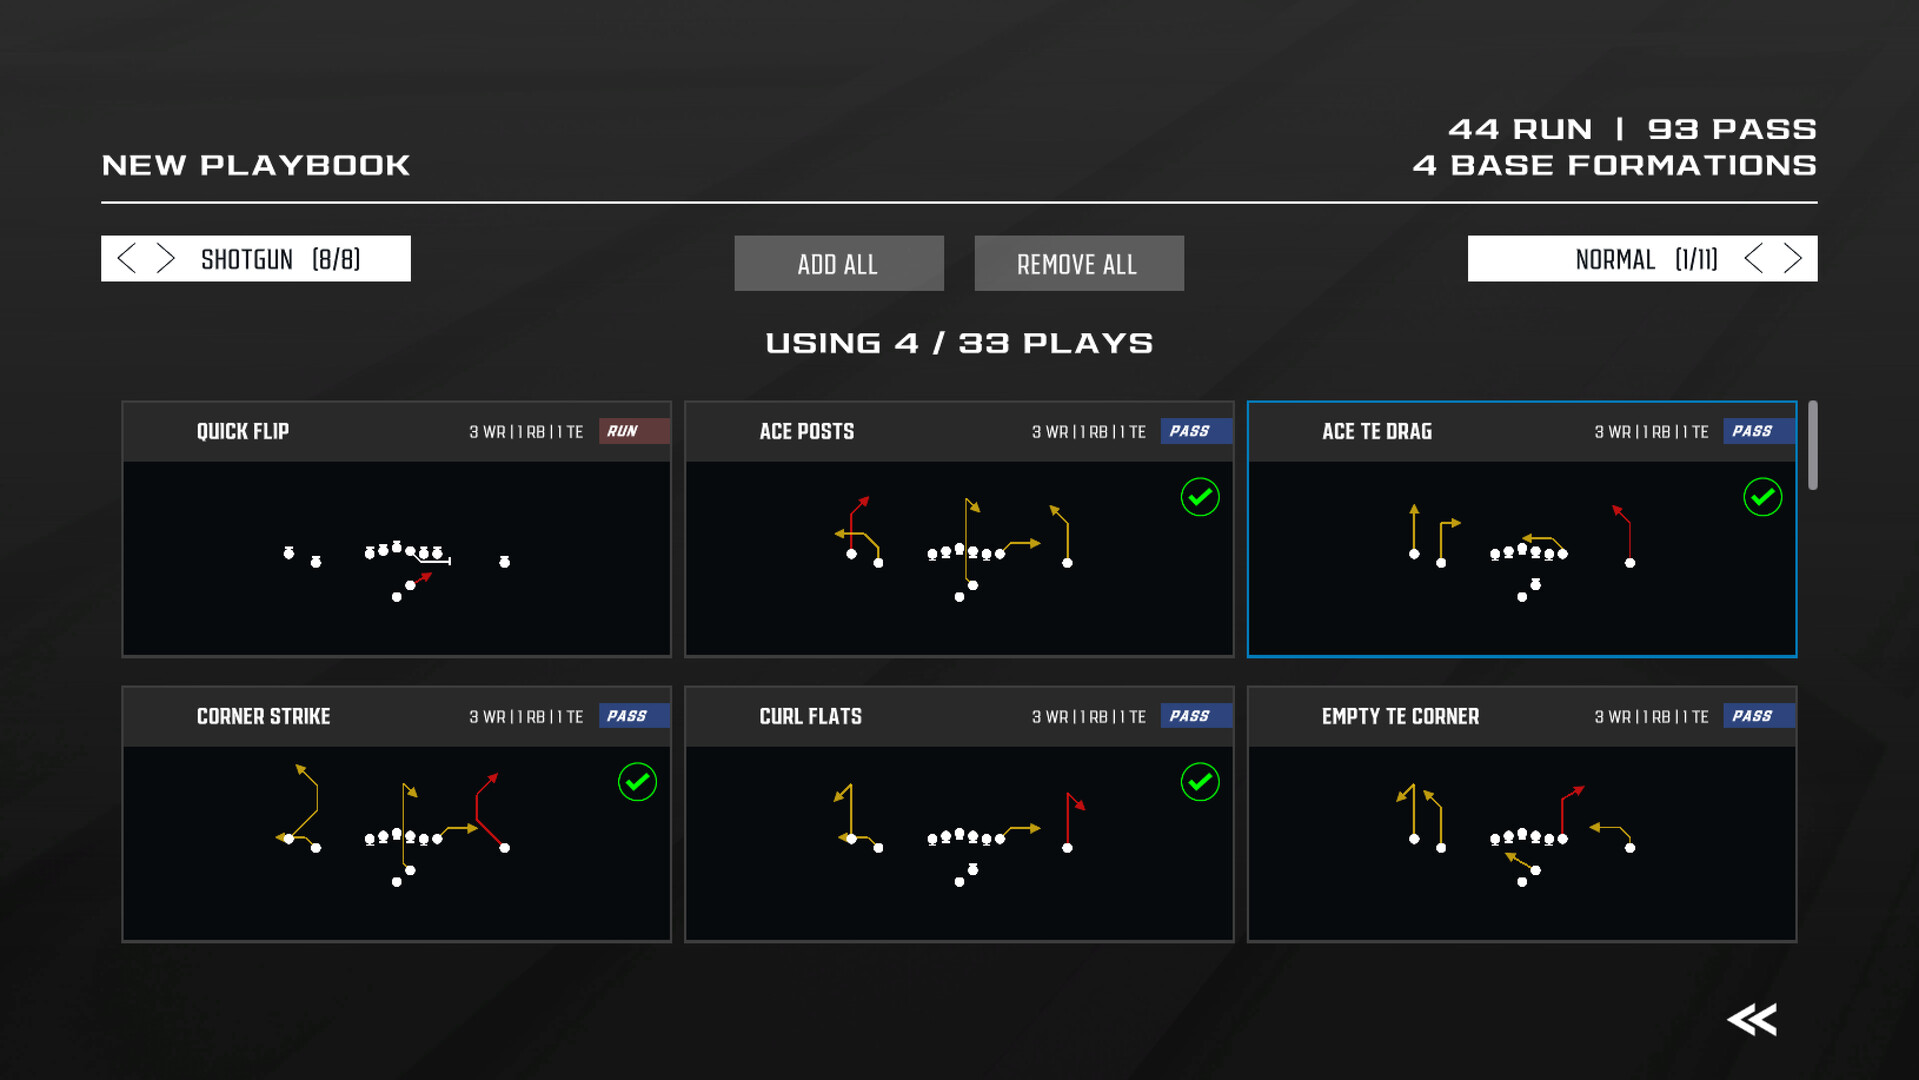Click the PASS badge on Corner Strike
Viewport: 1919px width, 1080px height.
(x=634, y=715)
